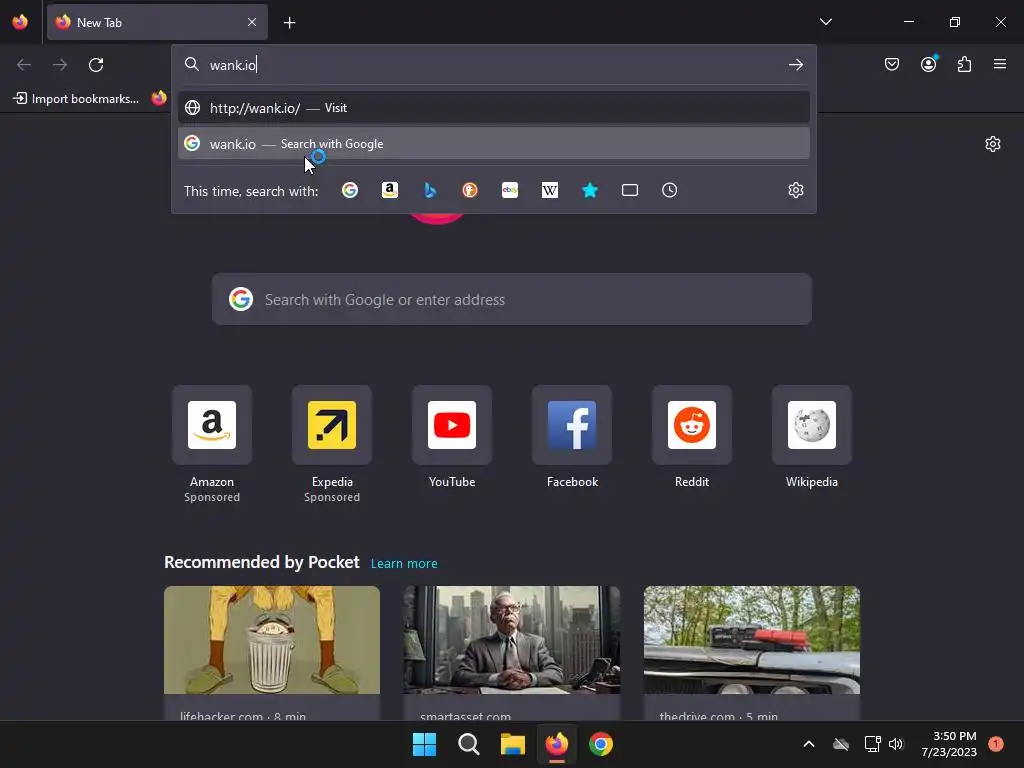Choose the http://wank.io/ Visit suggestion
This screenshot has height=768, width=1024.
point(494,108)
